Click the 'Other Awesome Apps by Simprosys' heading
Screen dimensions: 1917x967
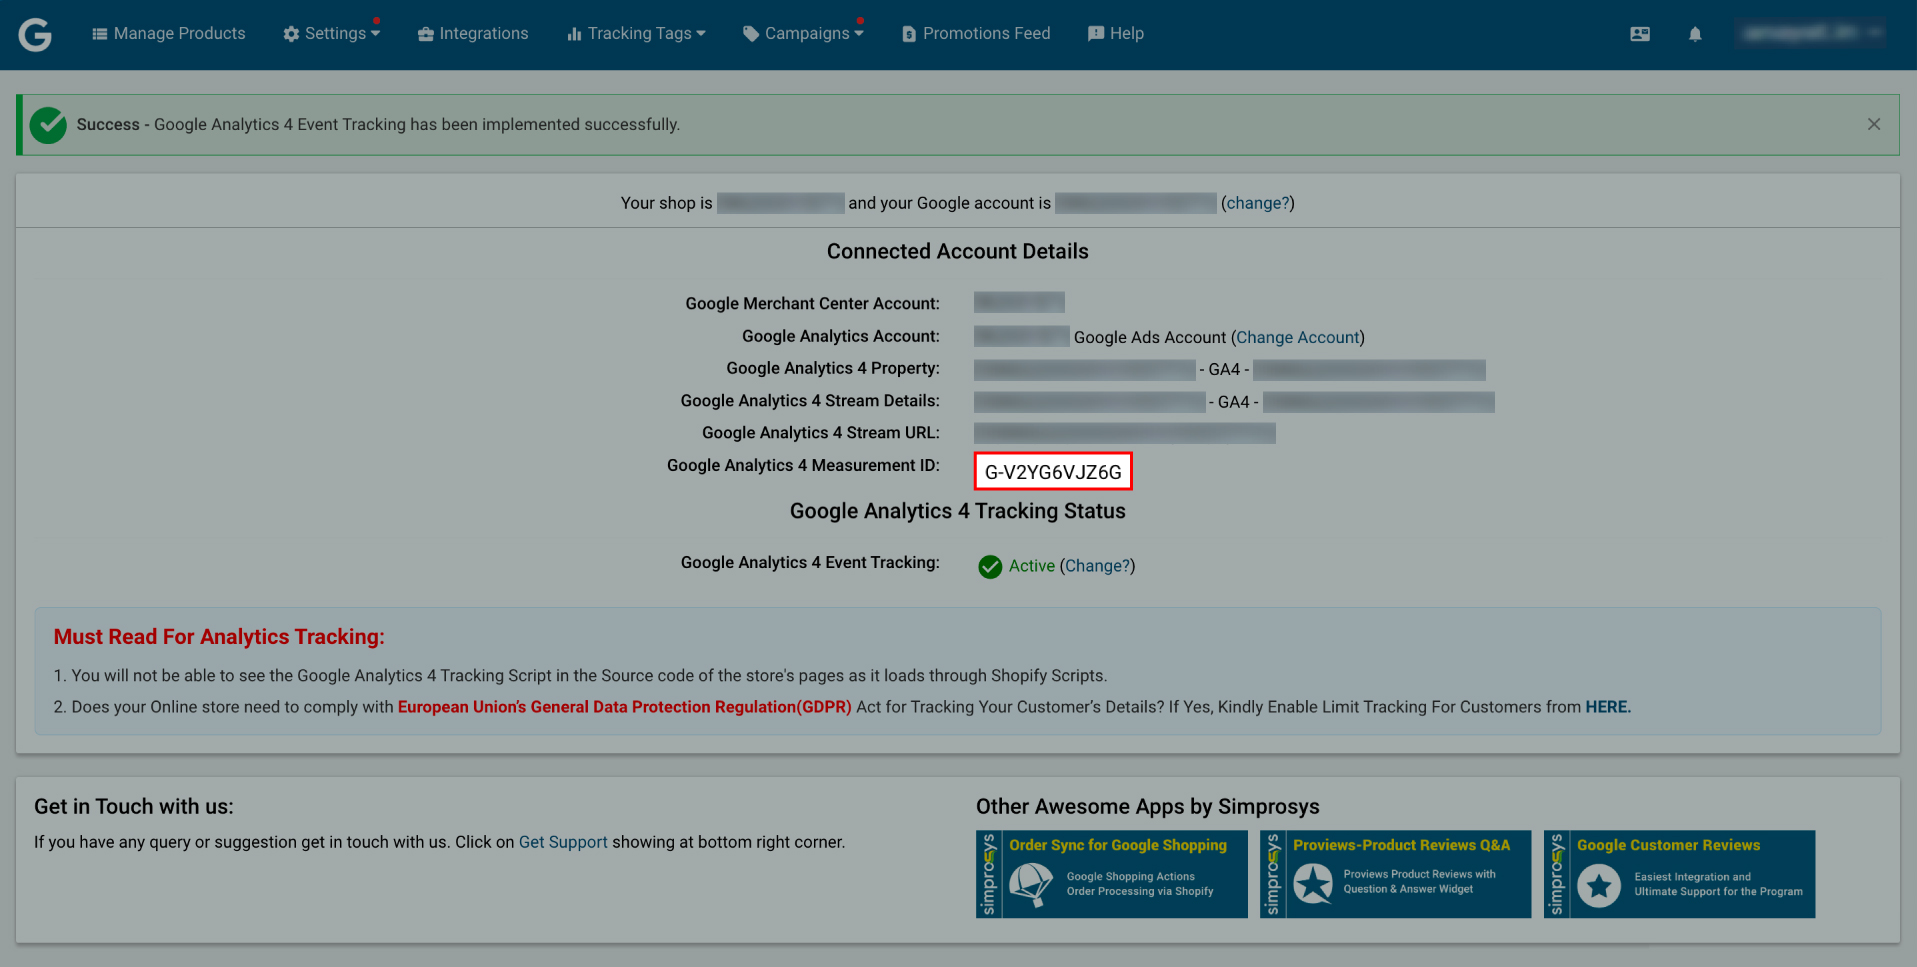tap(1148, 807)
